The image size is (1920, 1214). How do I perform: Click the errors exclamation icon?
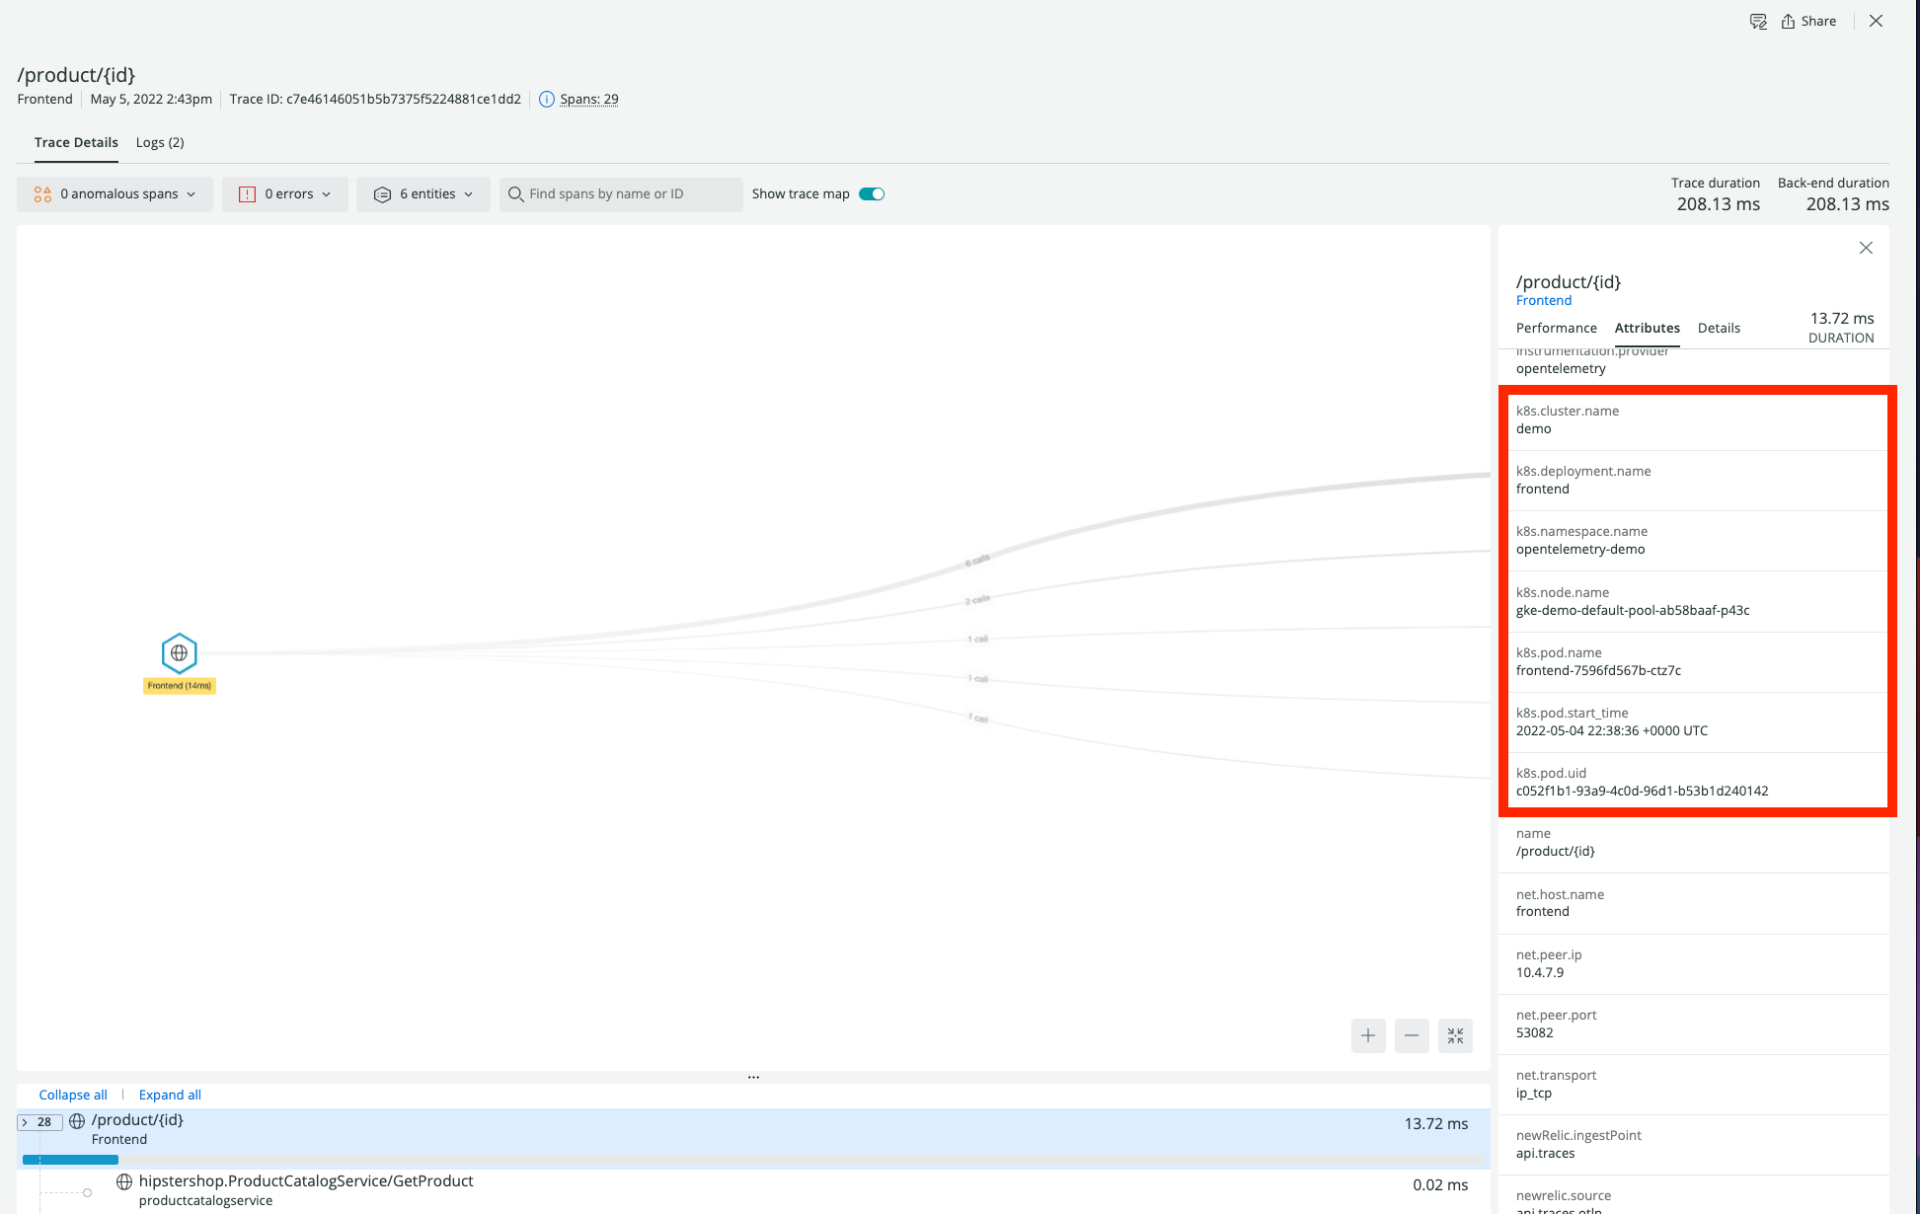tap(247, 193)
